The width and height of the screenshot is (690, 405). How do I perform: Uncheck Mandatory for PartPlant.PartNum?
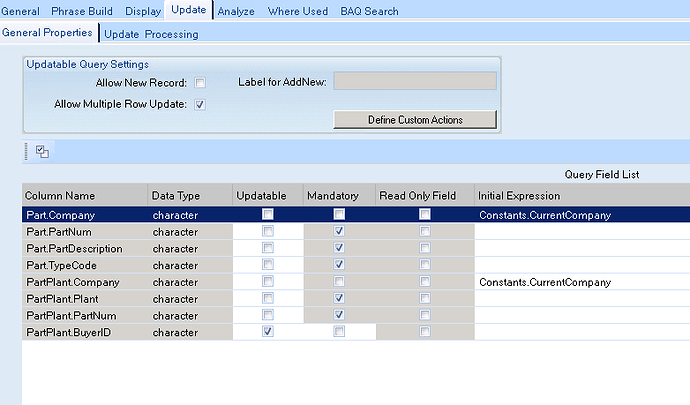point(339,315)
